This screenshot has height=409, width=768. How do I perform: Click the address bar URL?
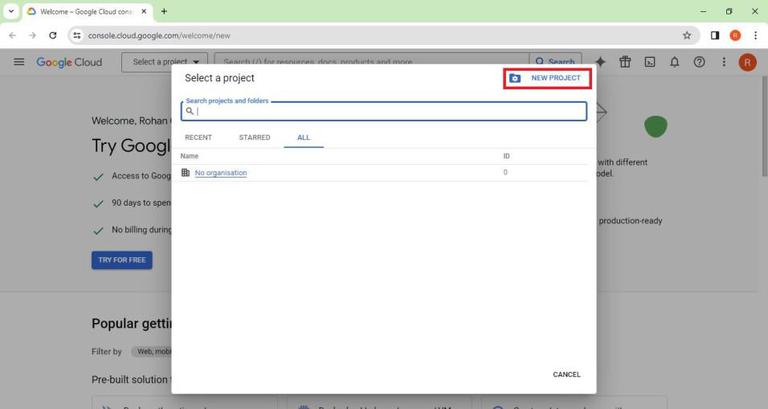[x=159, y=36]
